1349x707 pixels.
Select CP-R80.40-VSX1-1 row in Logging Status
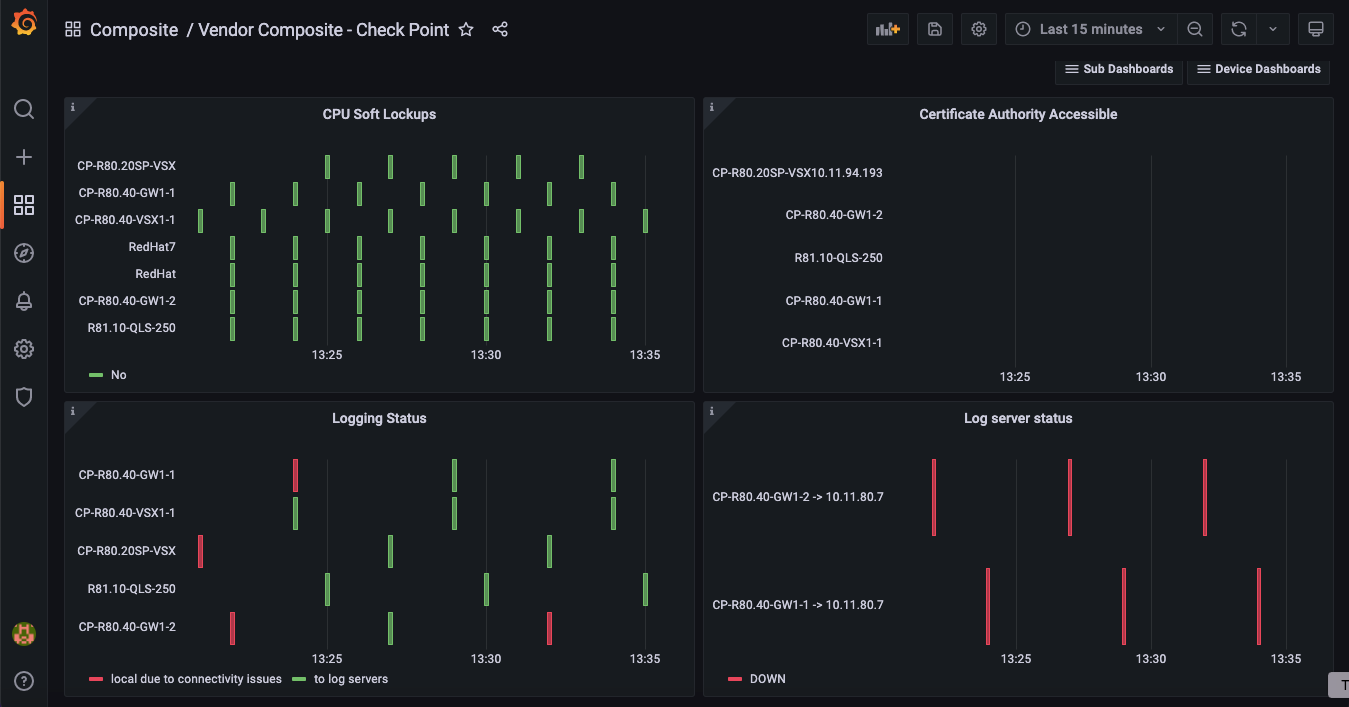point(125,513)
